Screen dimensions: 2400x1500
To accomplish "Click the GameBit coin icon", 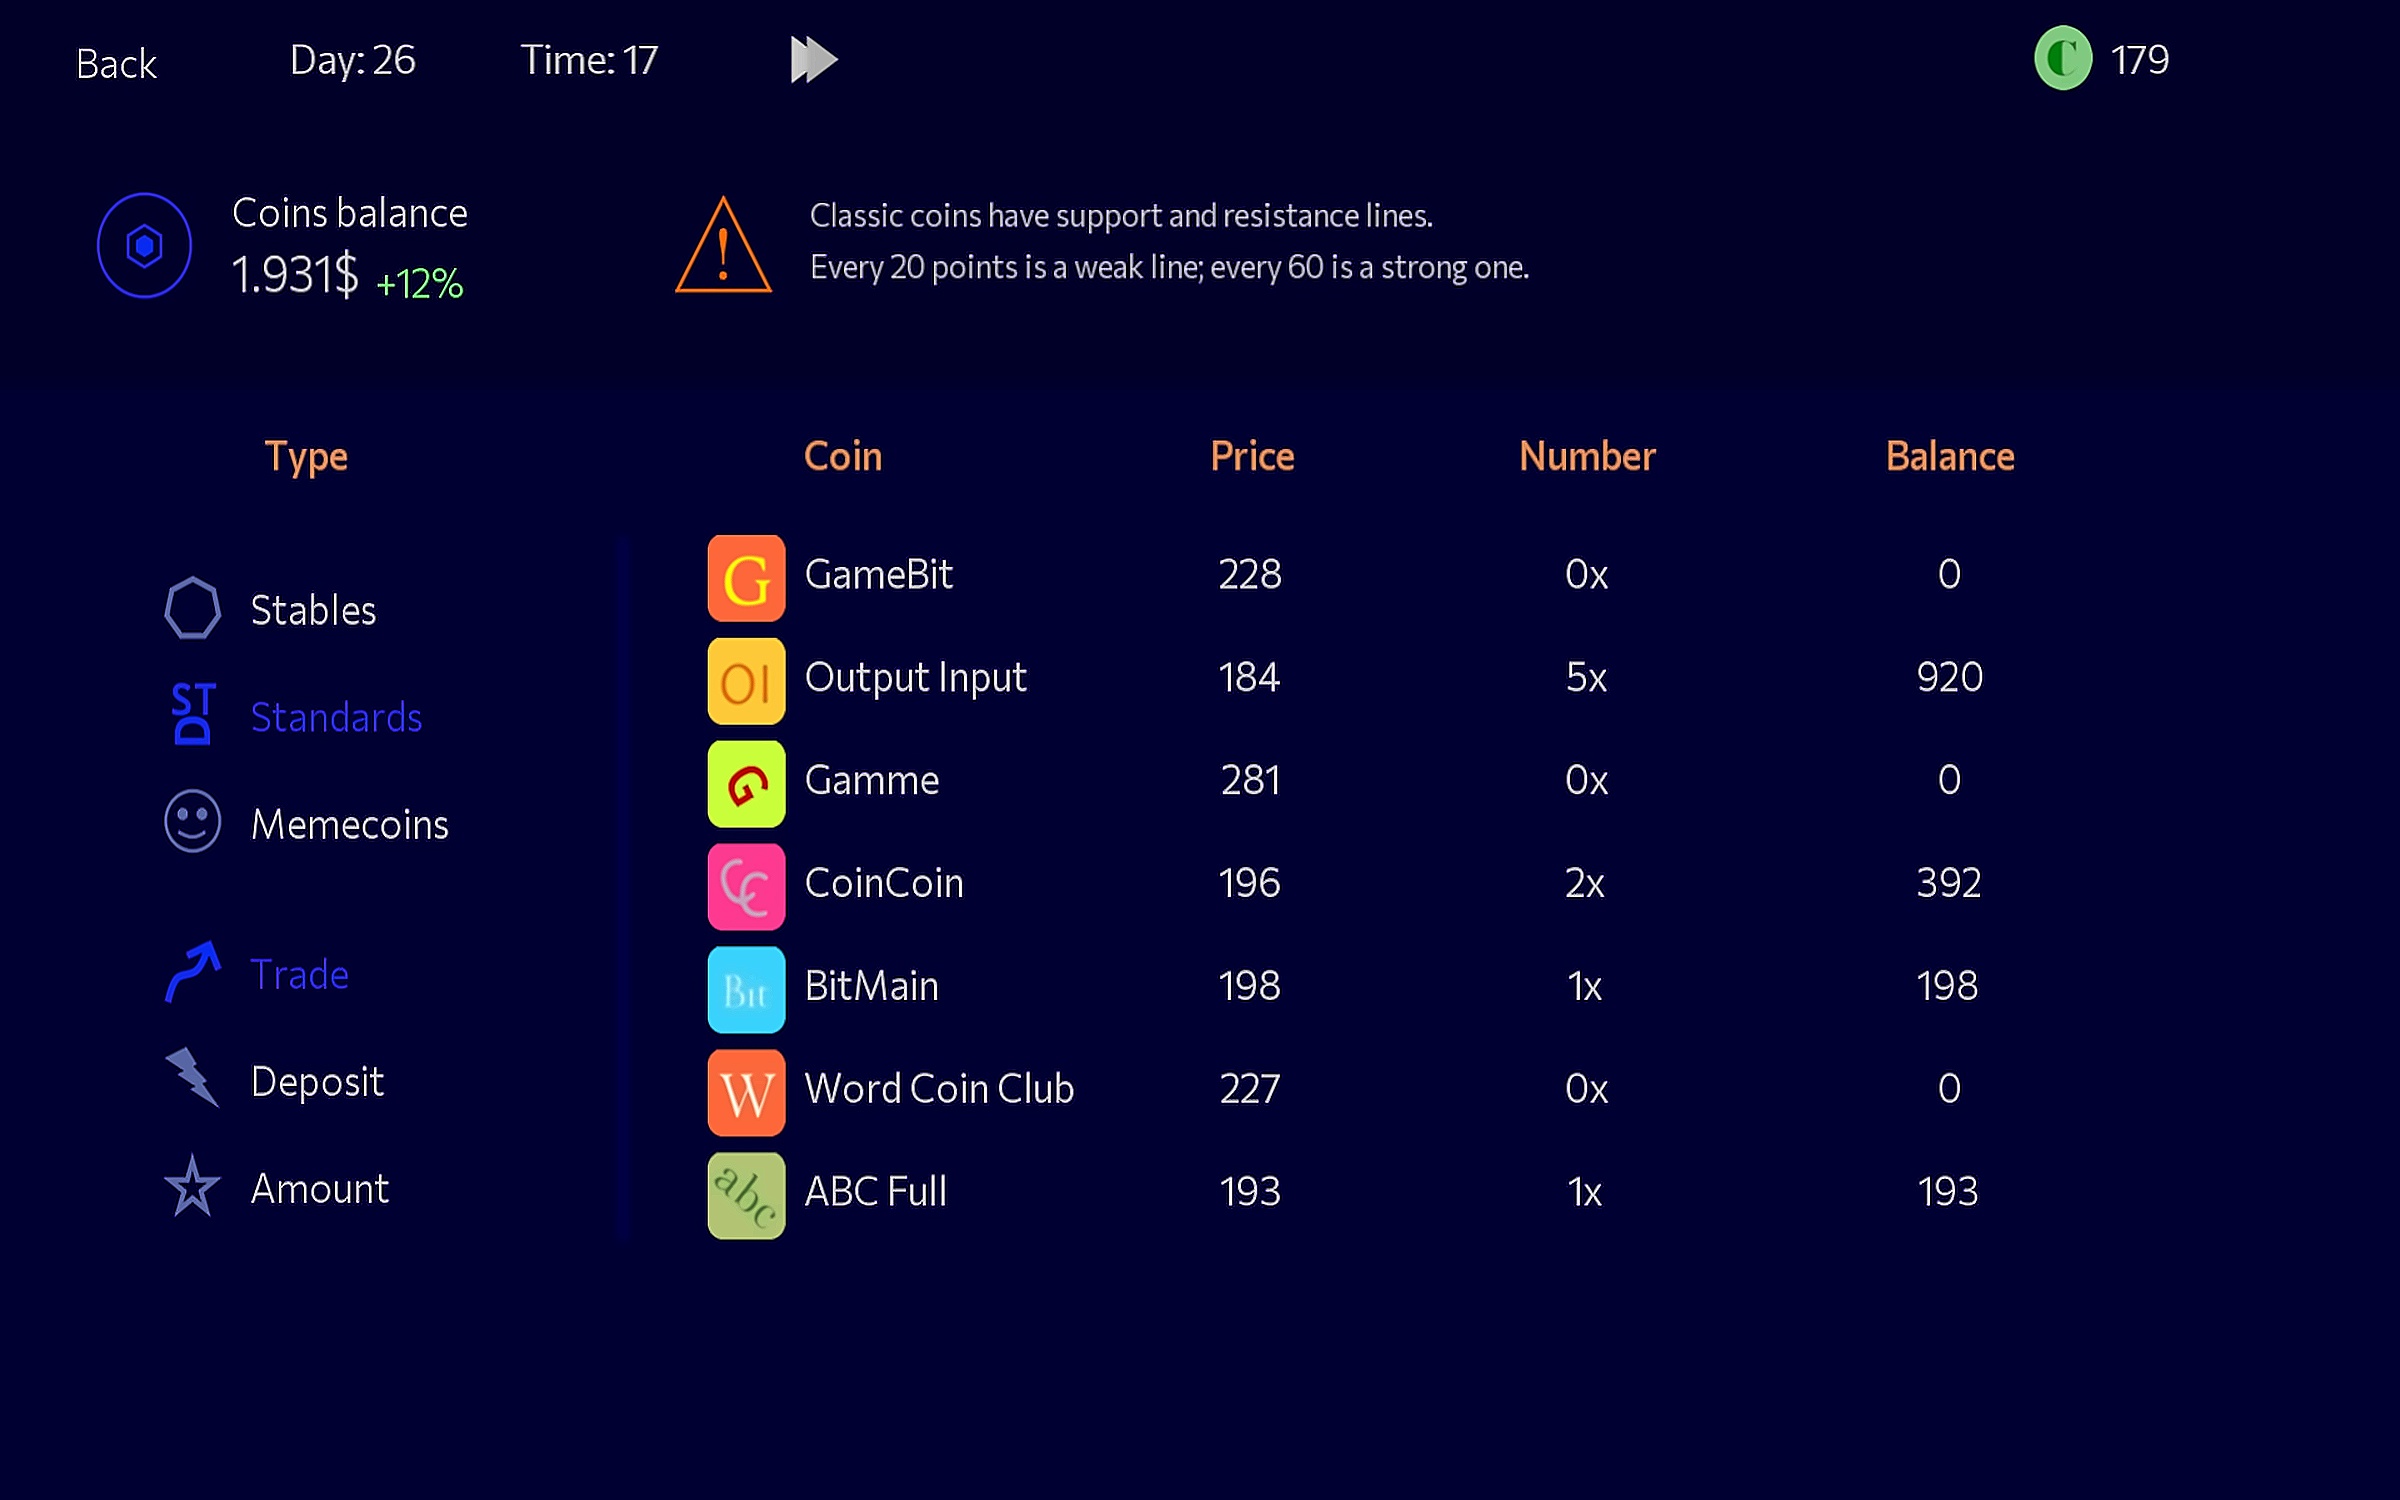I will click(x=746, y=578).
